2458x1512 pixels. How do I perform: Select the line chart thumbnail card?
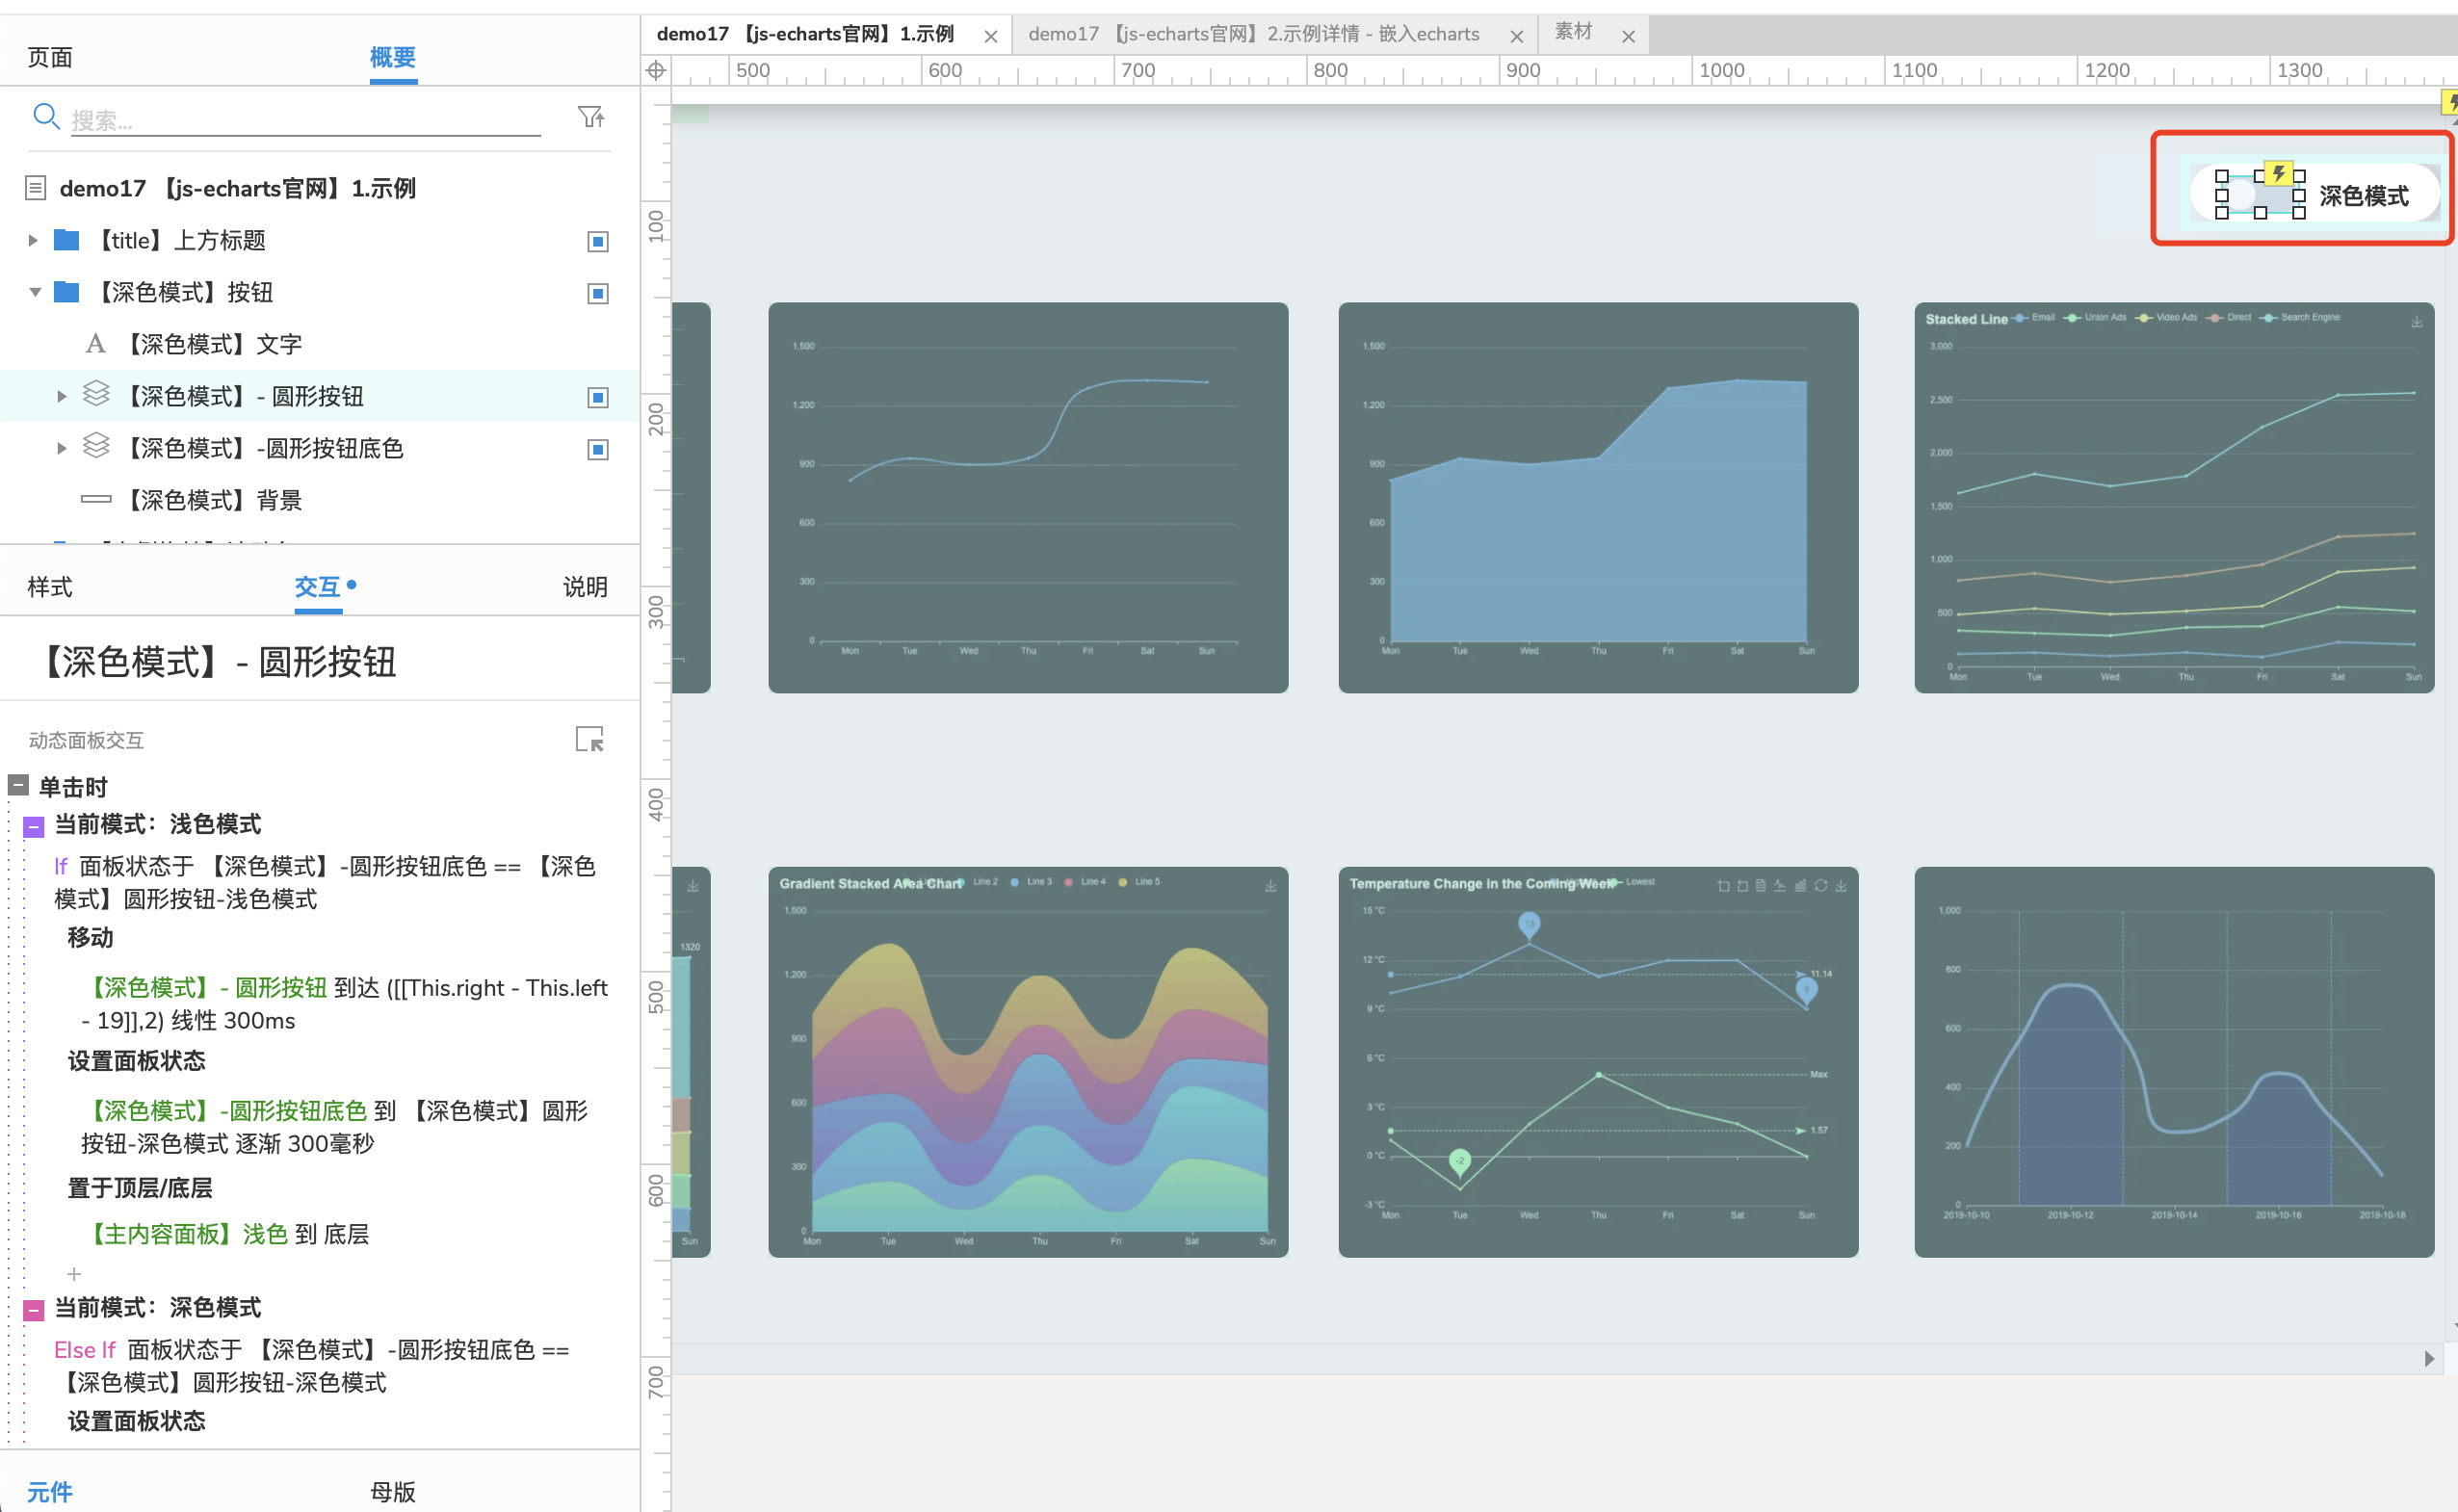click(x=1028, y=497)
